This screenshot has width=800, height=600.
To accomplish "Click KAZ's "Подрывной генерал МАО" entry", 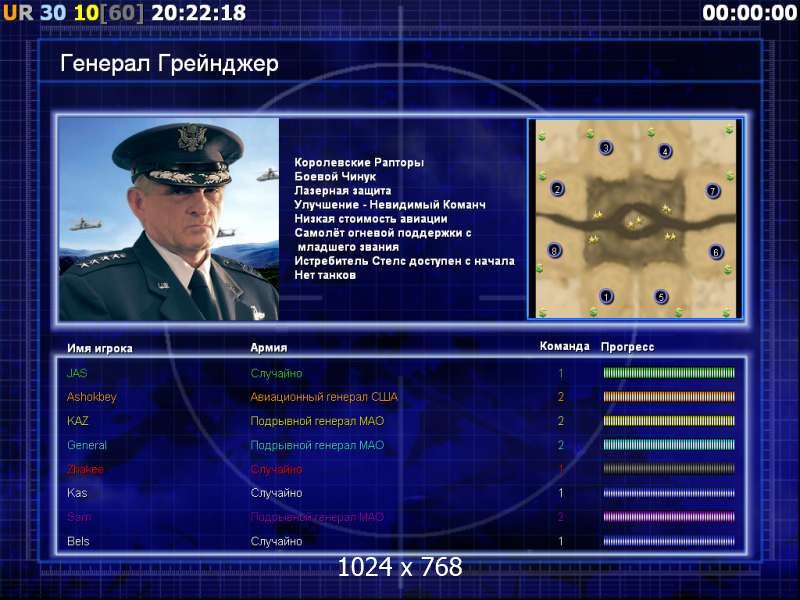I will (317, 421).
